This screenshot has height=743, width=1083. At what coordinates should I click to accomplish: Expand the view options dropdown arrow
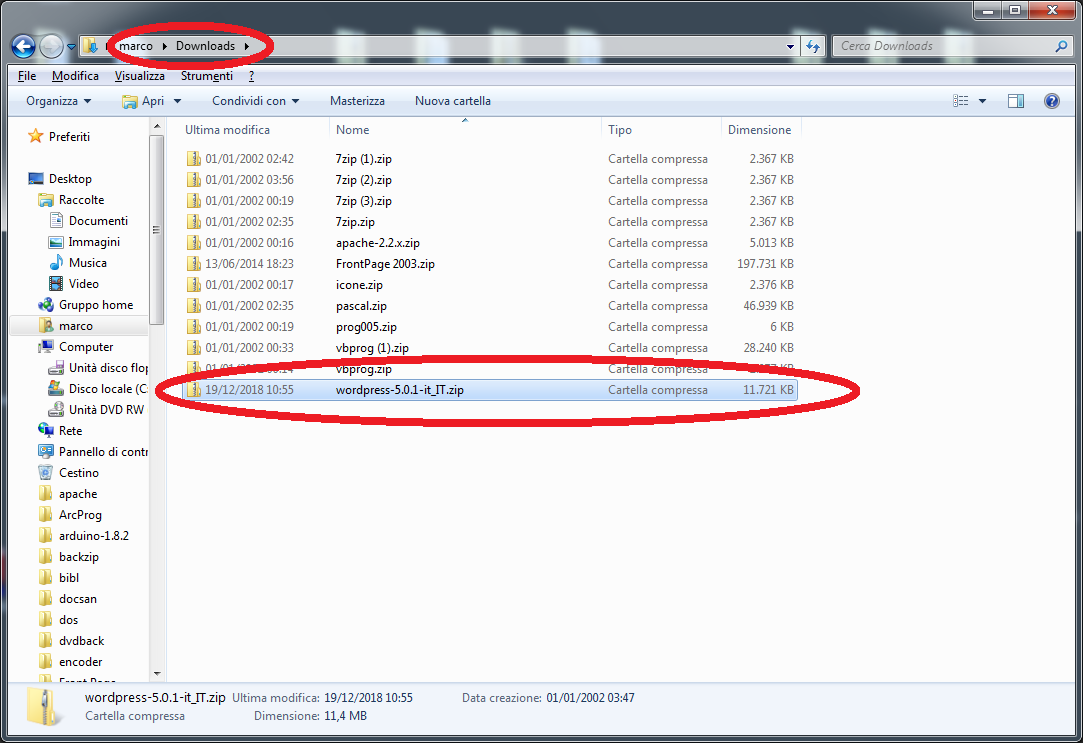tap(982, 101)
